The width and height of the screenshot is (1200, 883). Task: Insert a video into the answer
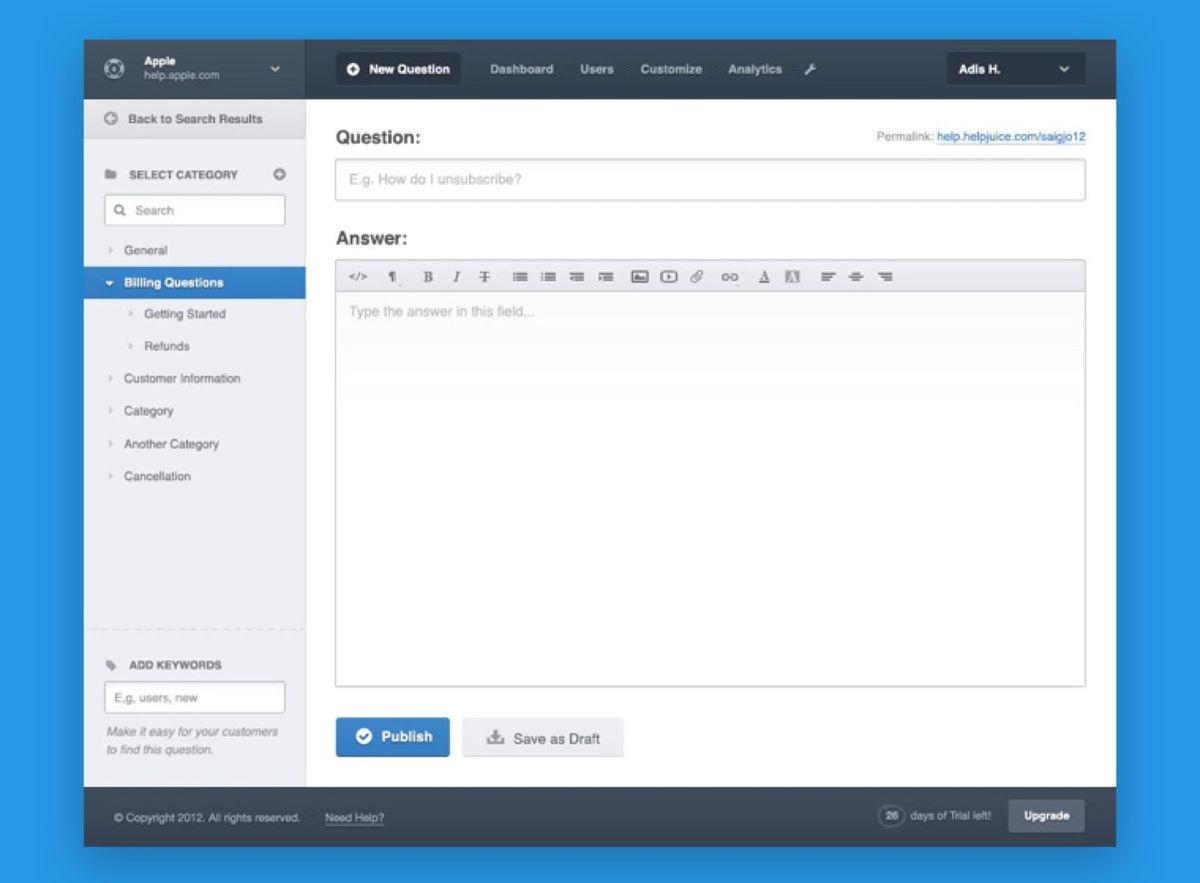668,277
